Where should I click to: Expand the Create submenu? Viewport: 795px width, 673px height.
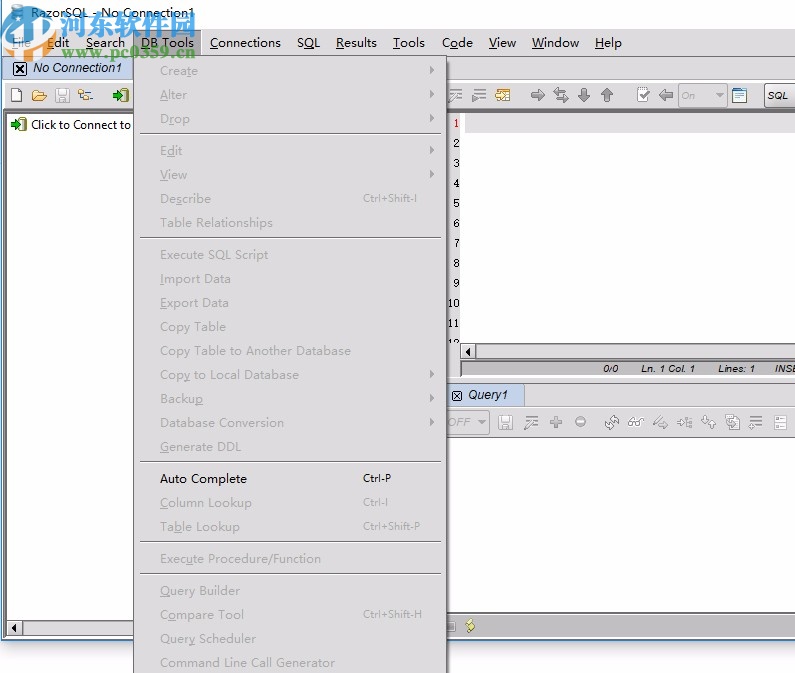coord(291,70)
